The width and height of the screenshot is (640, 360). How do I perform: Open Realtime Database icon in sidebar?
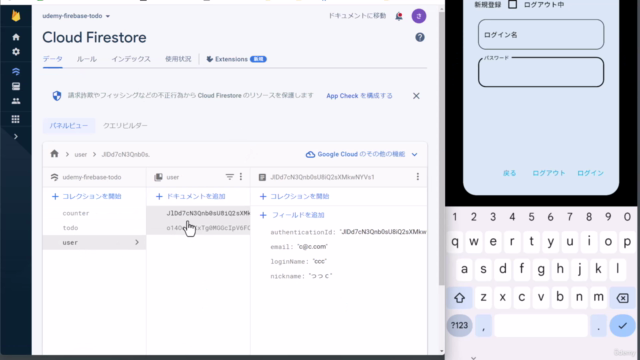point(16,86)
